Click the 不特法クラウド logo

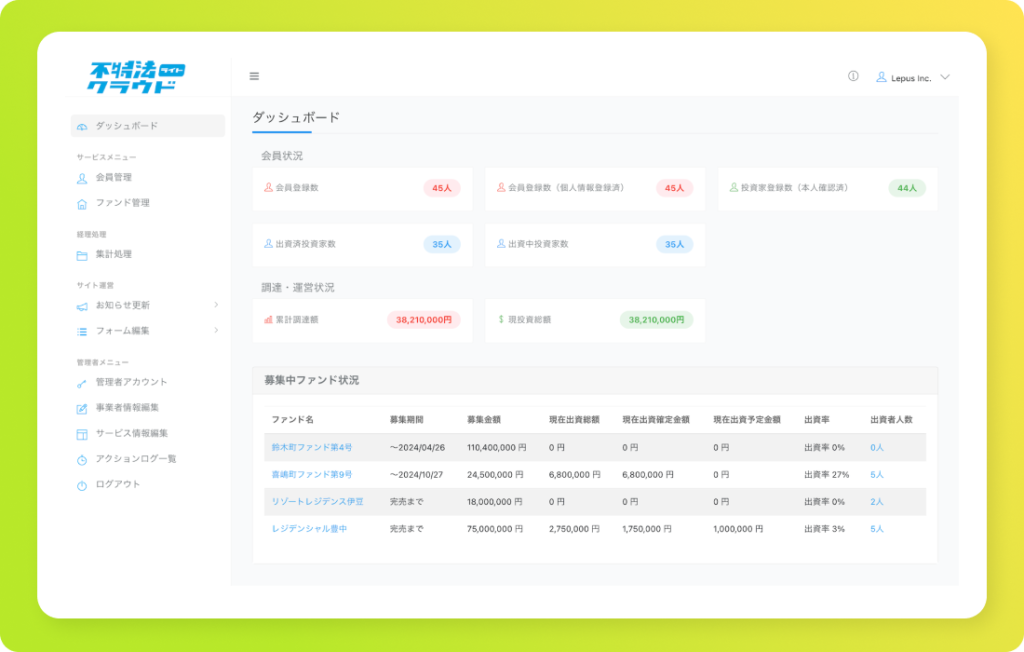(136, 77)
